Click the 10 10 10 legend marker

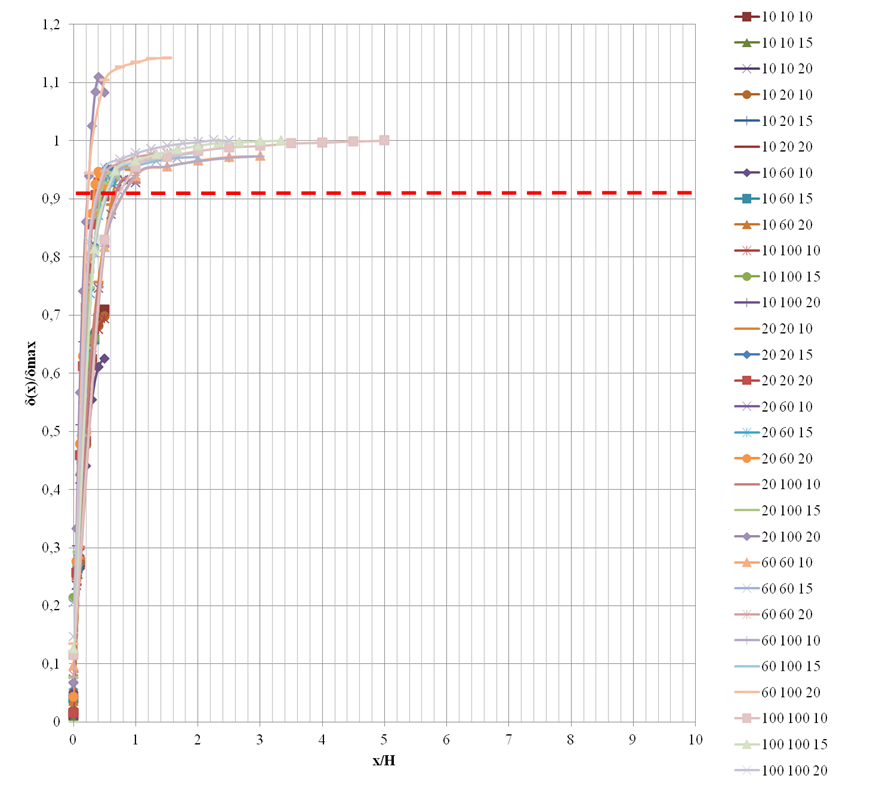[x=744, y=17]
